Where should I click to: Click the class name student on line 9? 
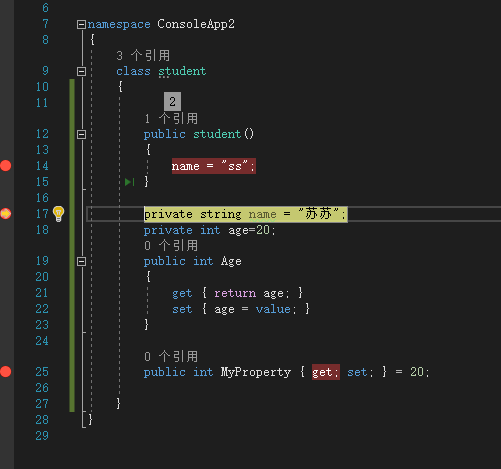pyautogui.click(x=182, y=71)
